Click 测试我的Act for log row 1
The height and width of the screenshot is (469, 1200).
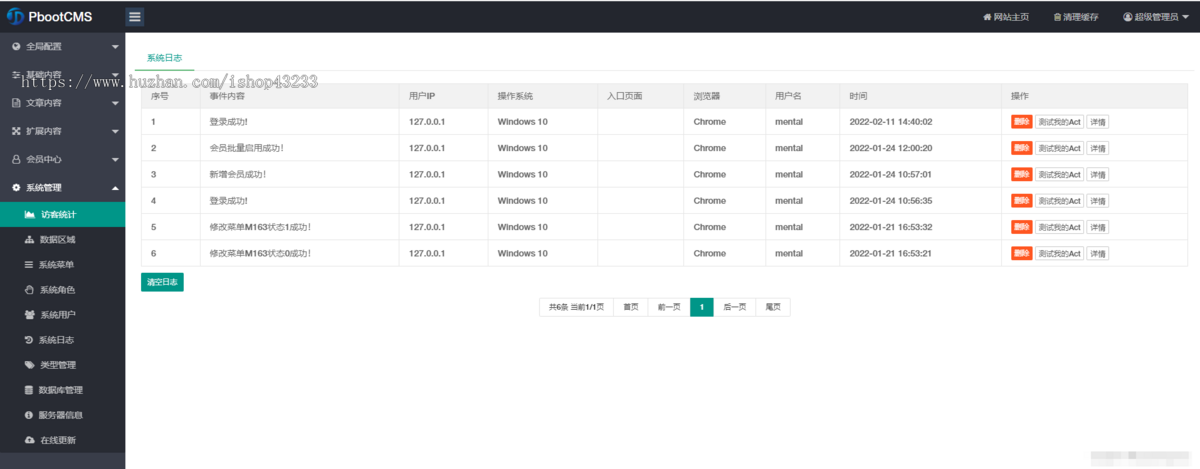point(1059,122)
